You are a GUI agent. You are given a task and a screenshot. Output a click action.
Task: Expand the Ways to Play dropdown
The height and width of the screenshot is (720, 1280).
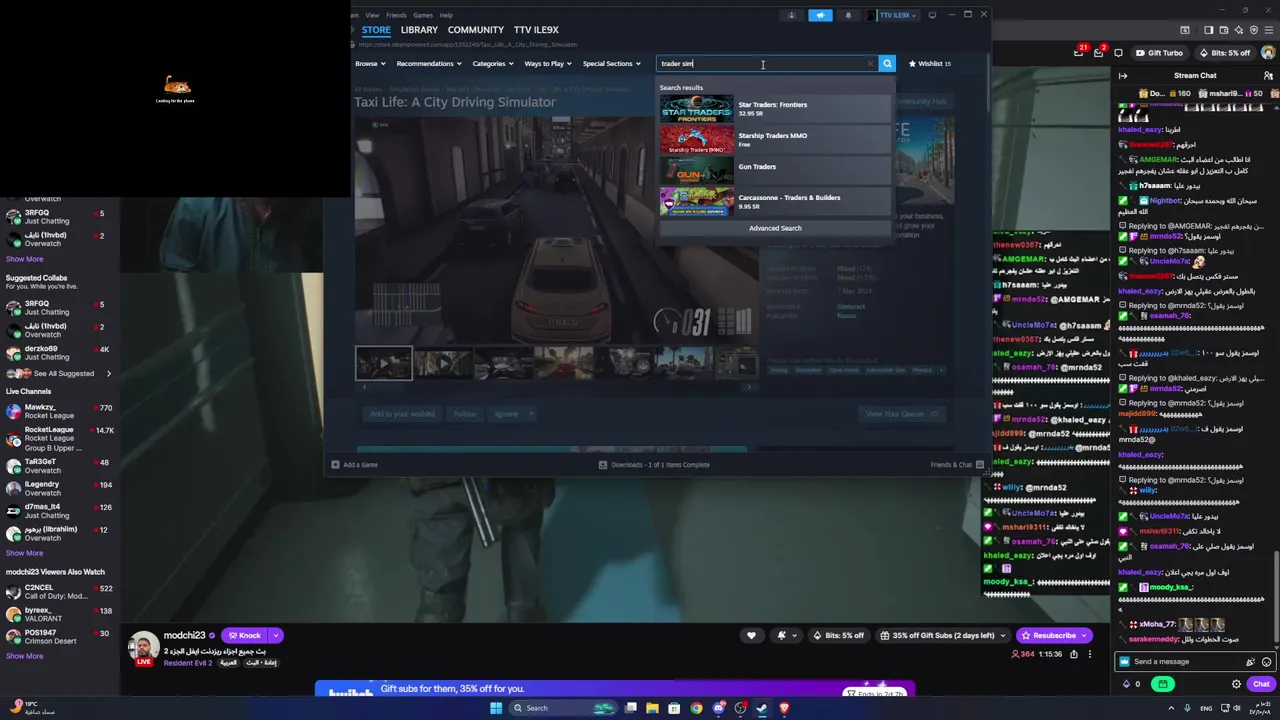(548, 64)
